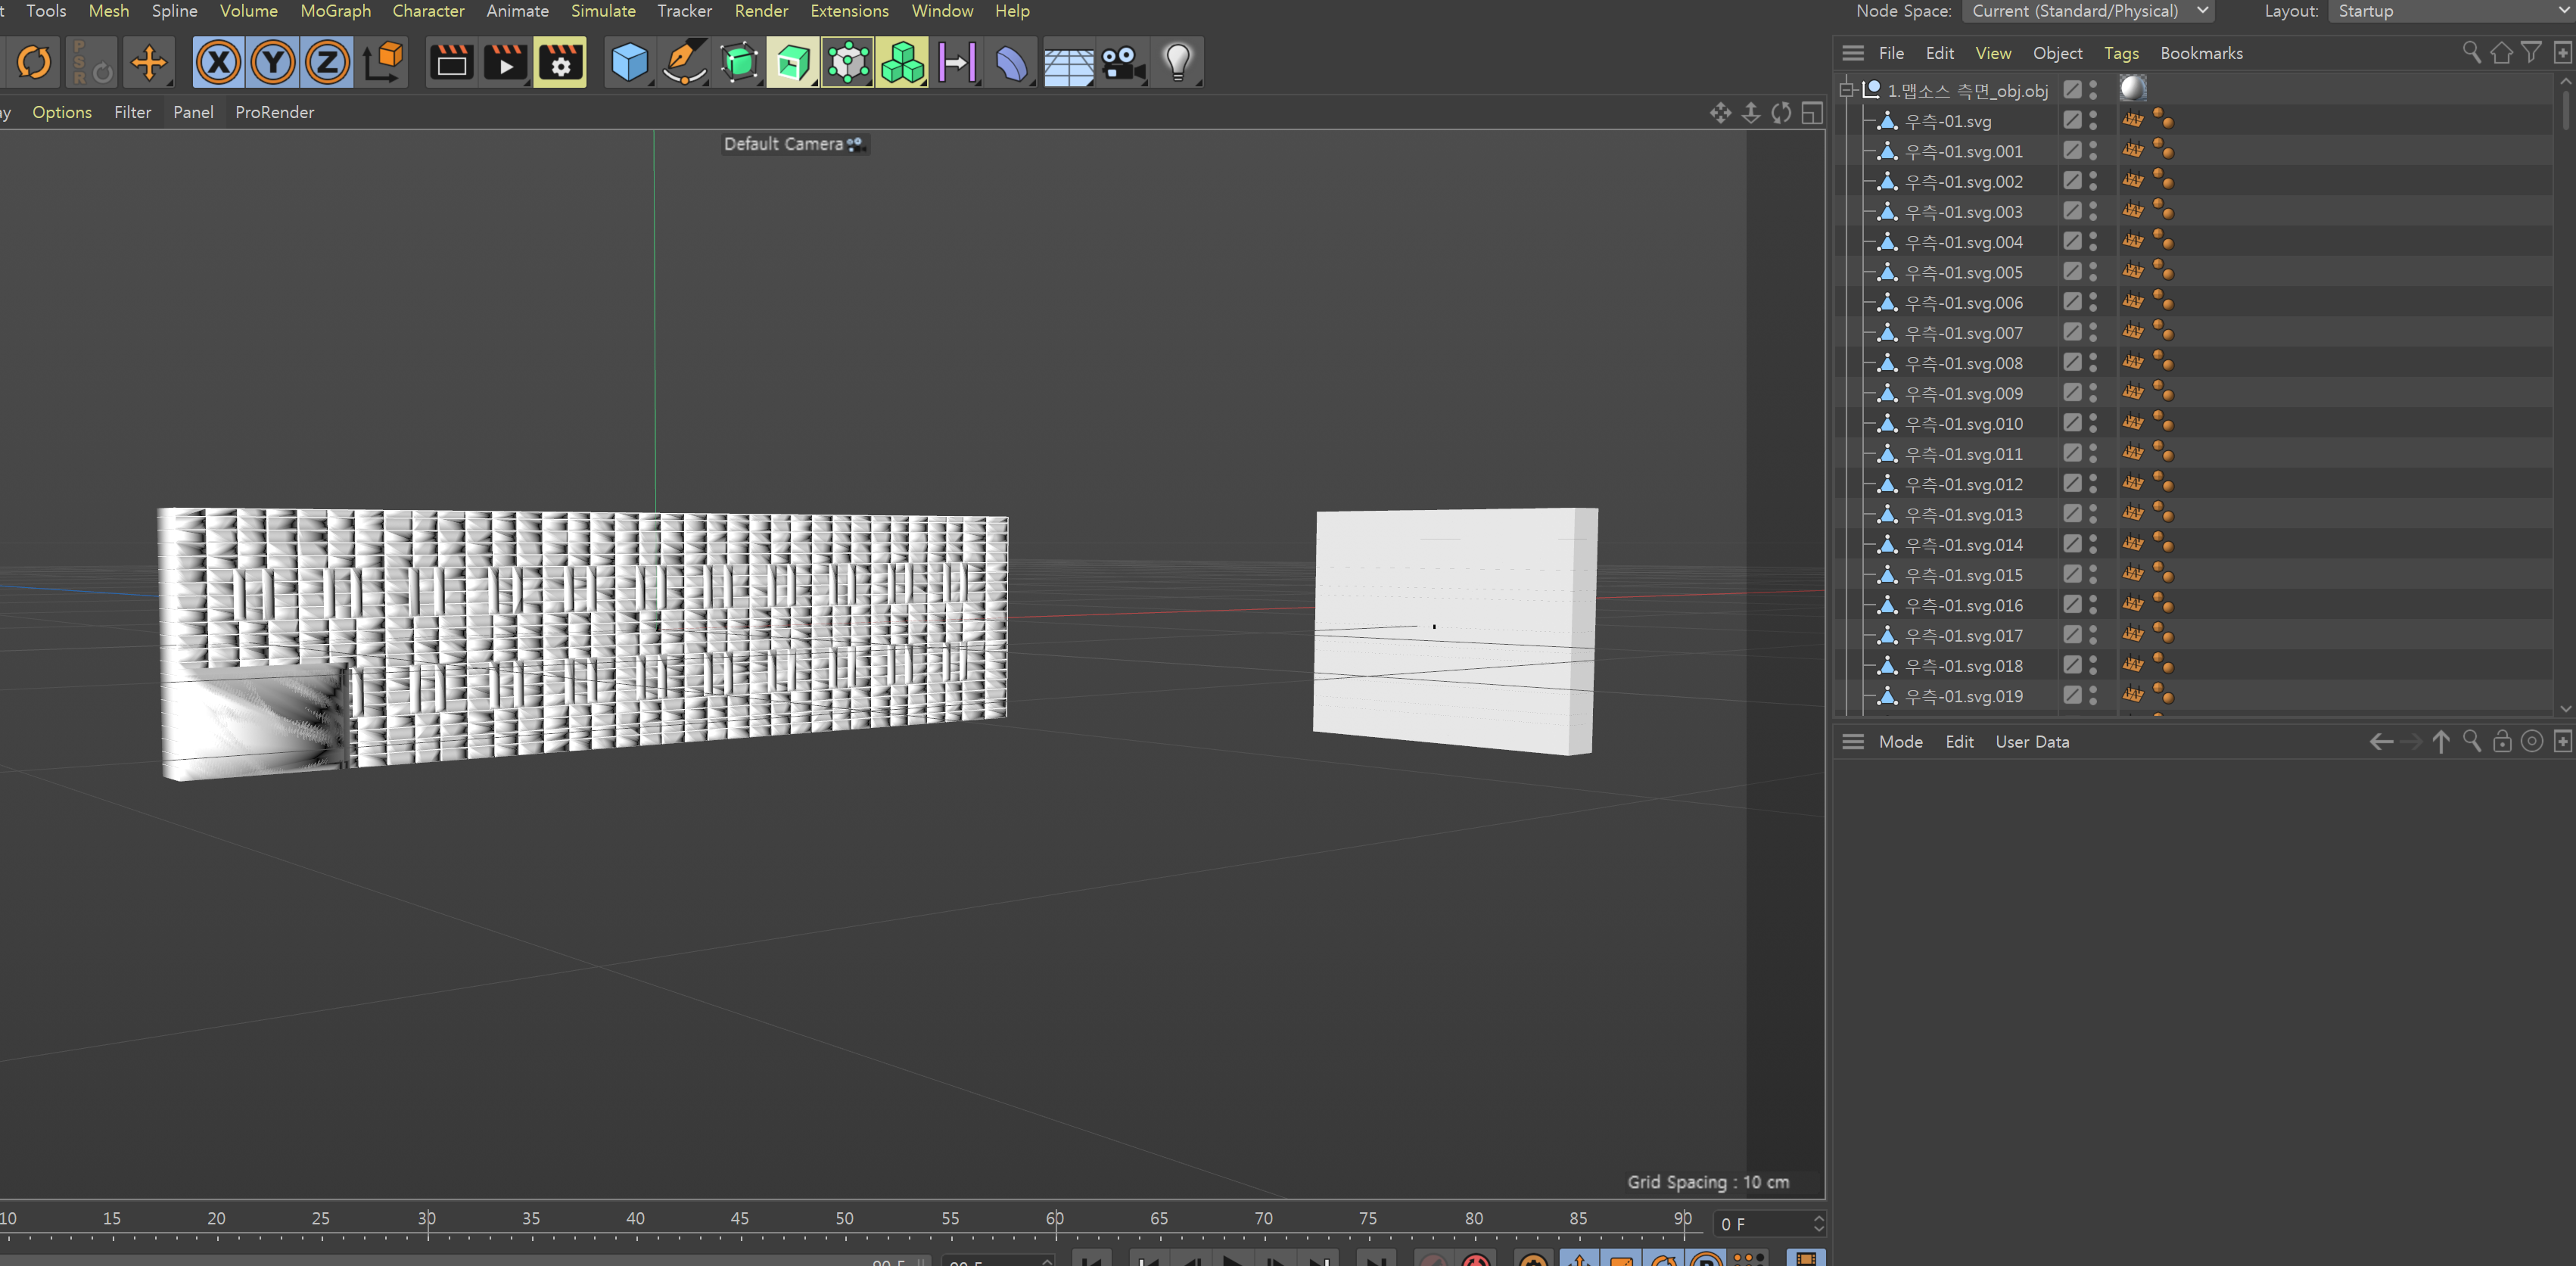Click the Render to Picture Viewer icon
This screenshot has width=2576, height=1266.
[x=505, y=63]
